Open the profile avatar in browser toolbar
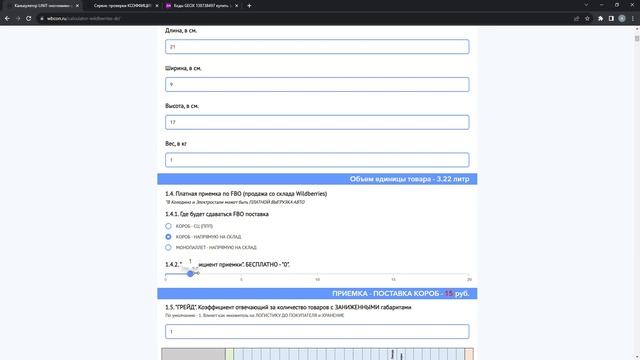This screenshot has width=640, height=360. pos(622,18)
